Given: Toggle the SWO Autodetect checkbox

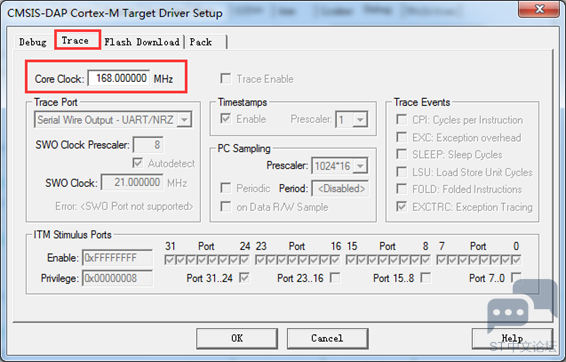Looking at the screenshot, I should 138,163.
